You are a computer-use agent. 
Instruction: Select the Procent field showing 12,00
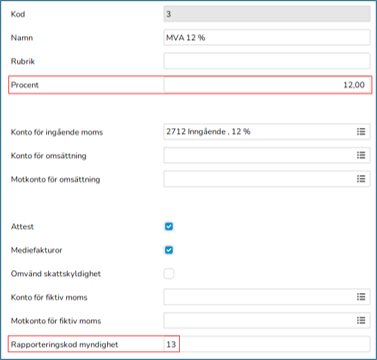(267, 85)
